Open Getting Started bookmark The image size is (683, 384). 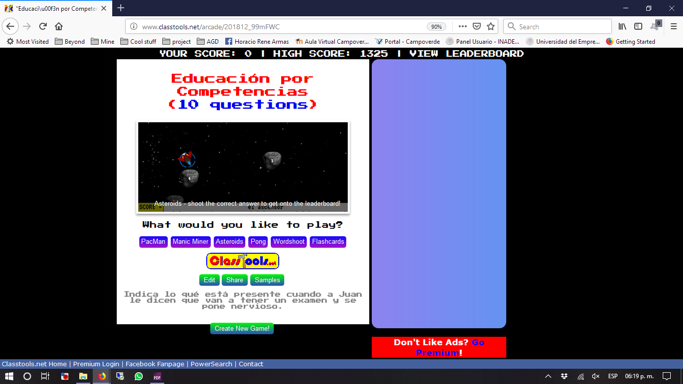pos(630,41)
